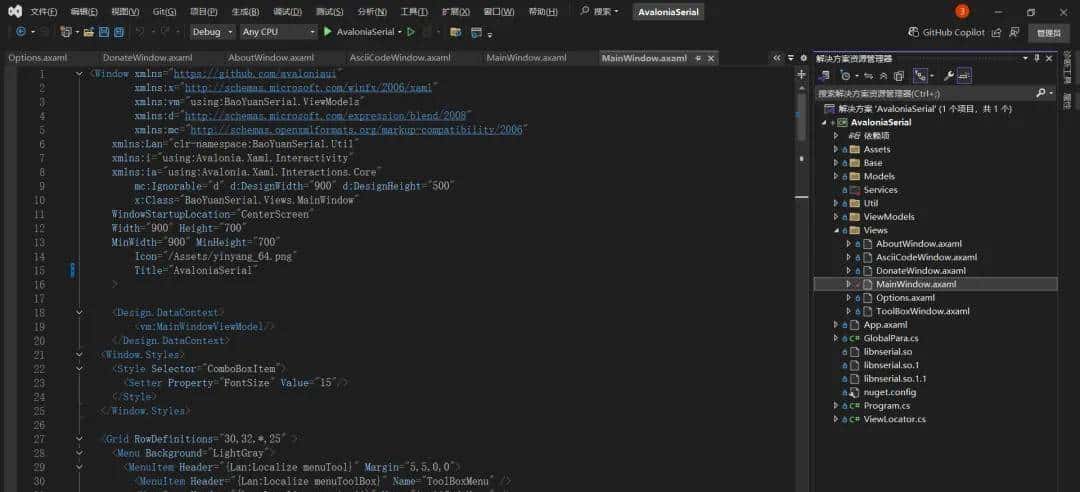1080x492 pixels.
Task: Open the orange notifications badge
Action: 962,11
